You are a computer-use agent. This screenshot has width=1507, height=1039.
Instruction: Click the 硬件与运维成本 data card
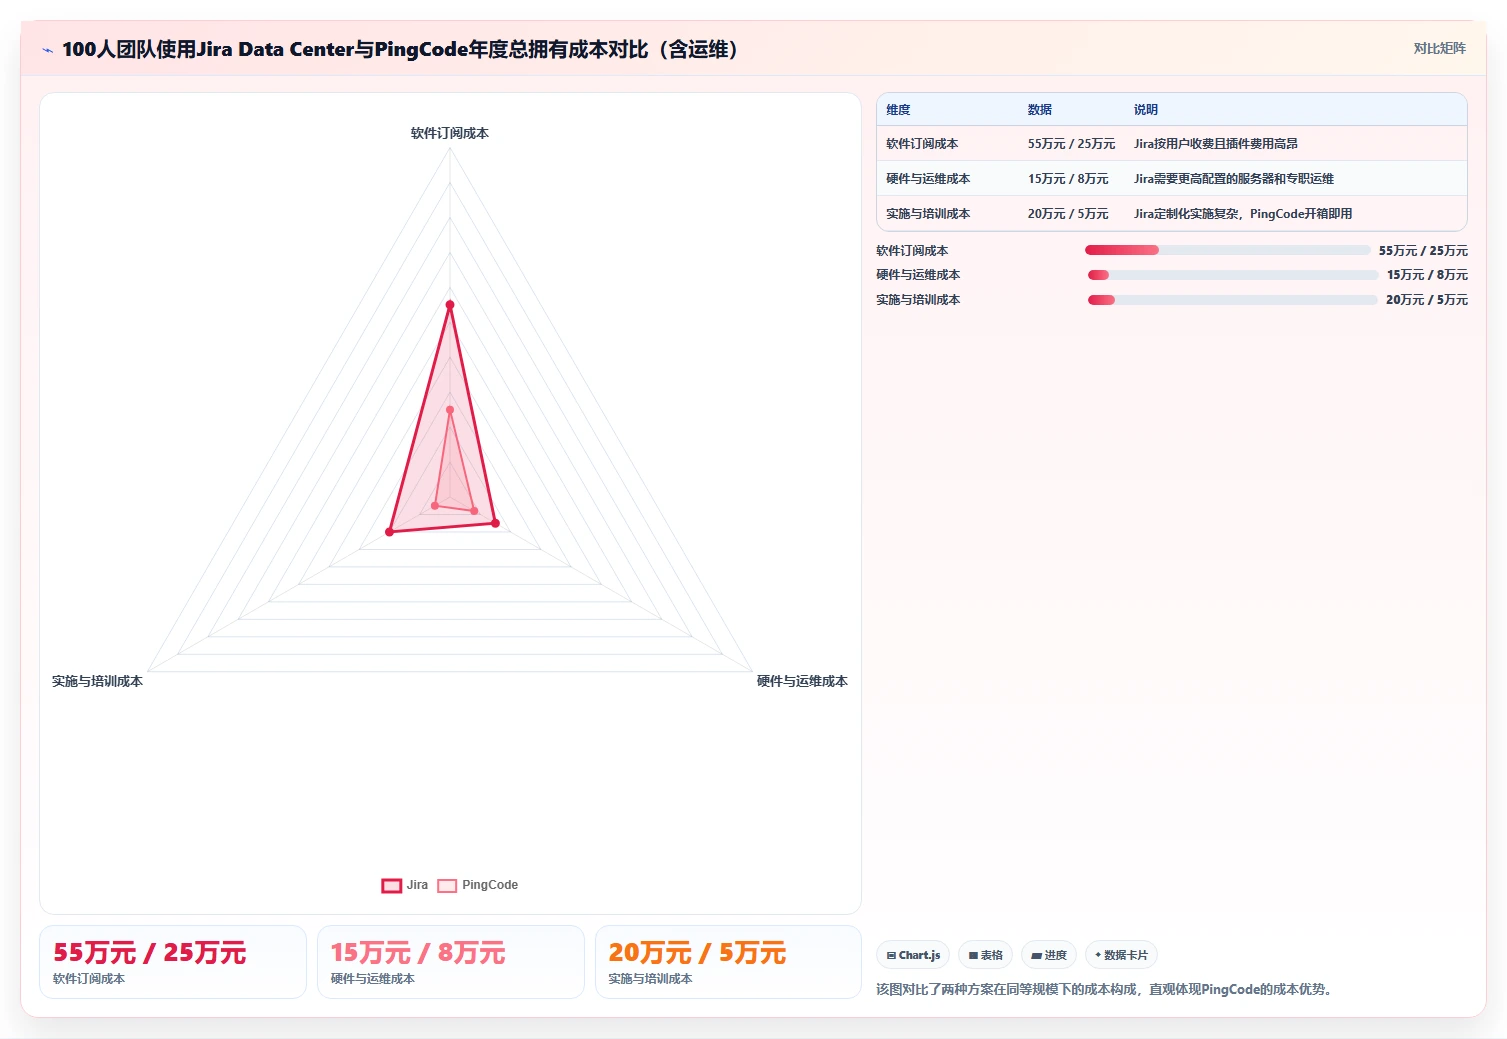[451, 962]
